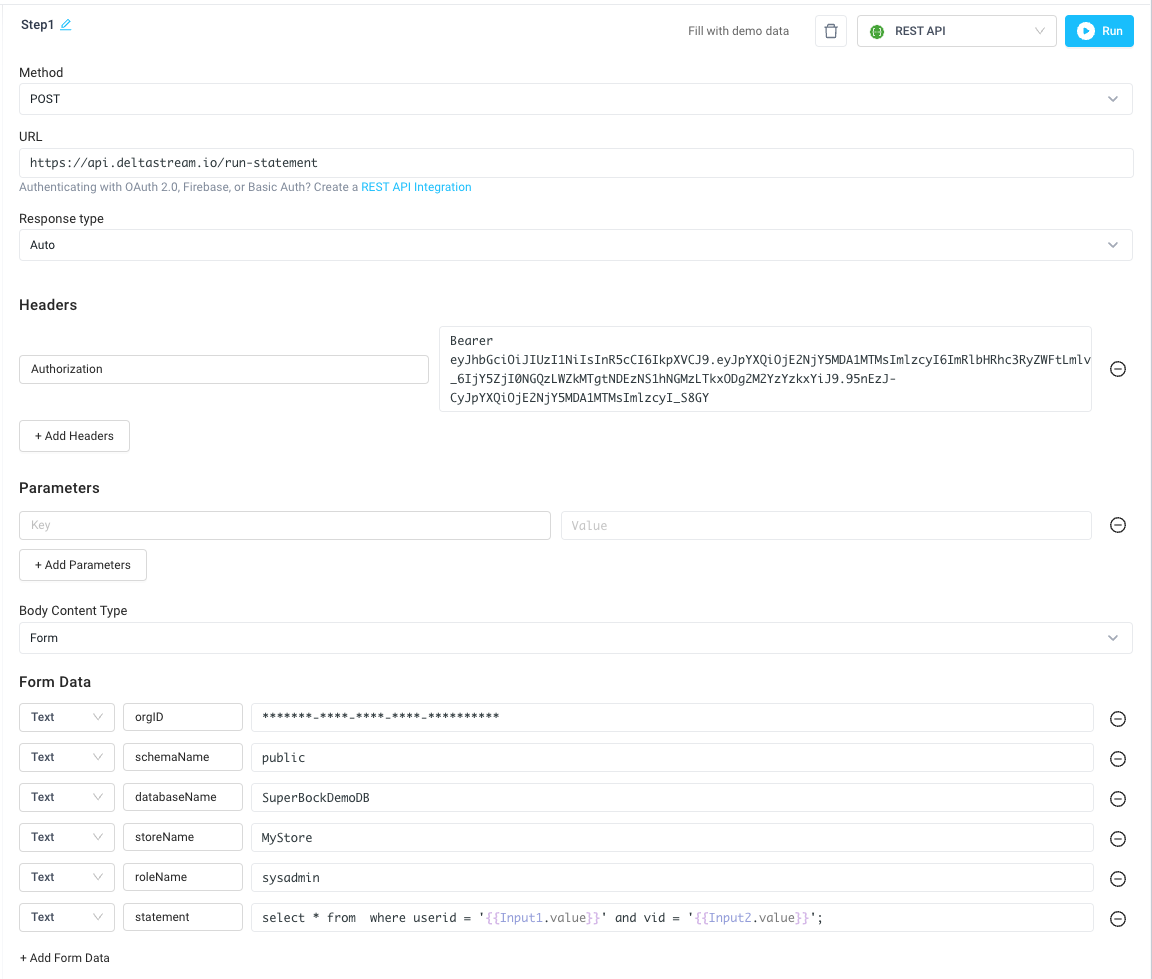Open the Text type dropdown for storeName
This screenshot has height=979, width=1152.
(67, 837)
